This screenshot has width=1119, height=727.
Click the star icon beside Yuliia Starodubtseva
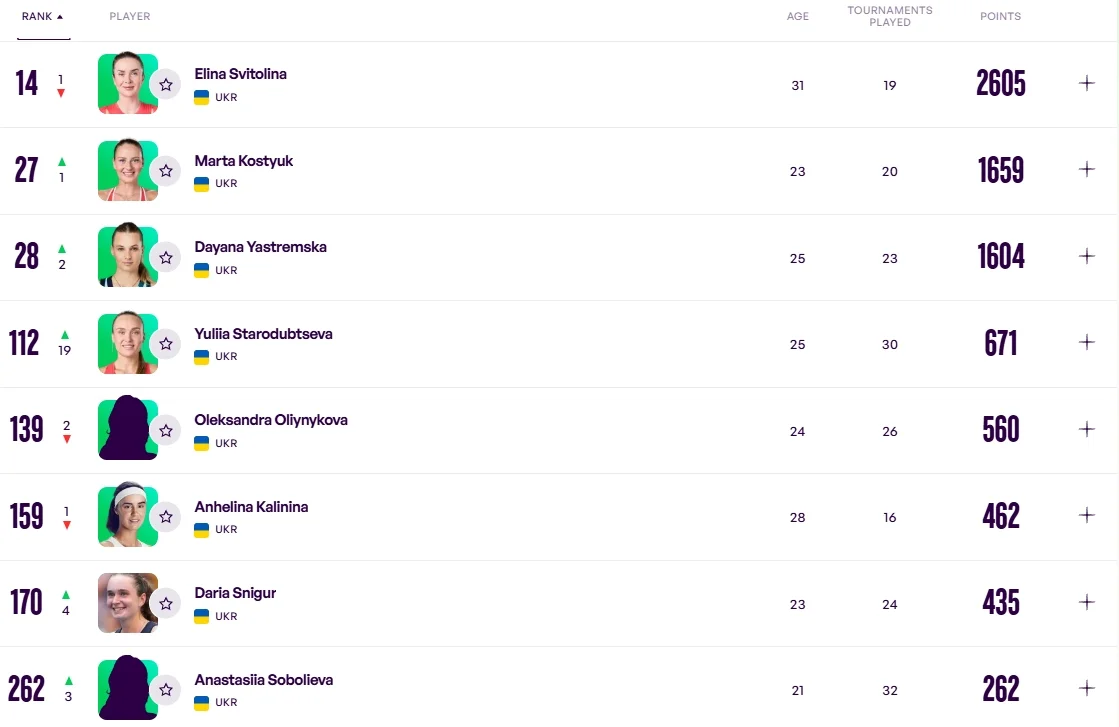tap(166, 344)
